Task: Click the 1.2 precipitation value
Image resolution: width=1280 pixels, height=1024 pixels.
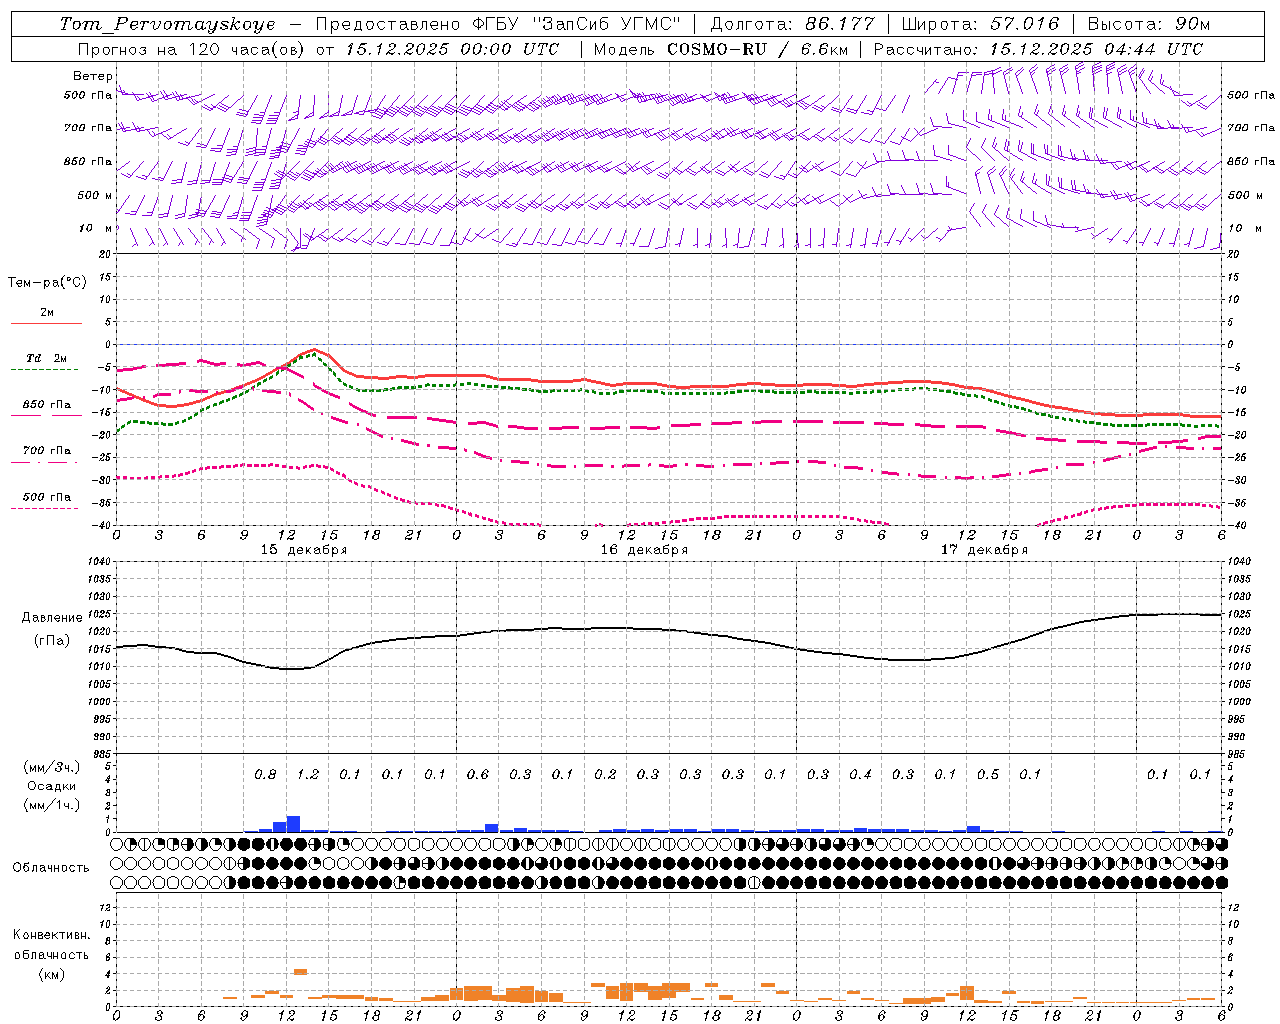Action: [308, 775]
